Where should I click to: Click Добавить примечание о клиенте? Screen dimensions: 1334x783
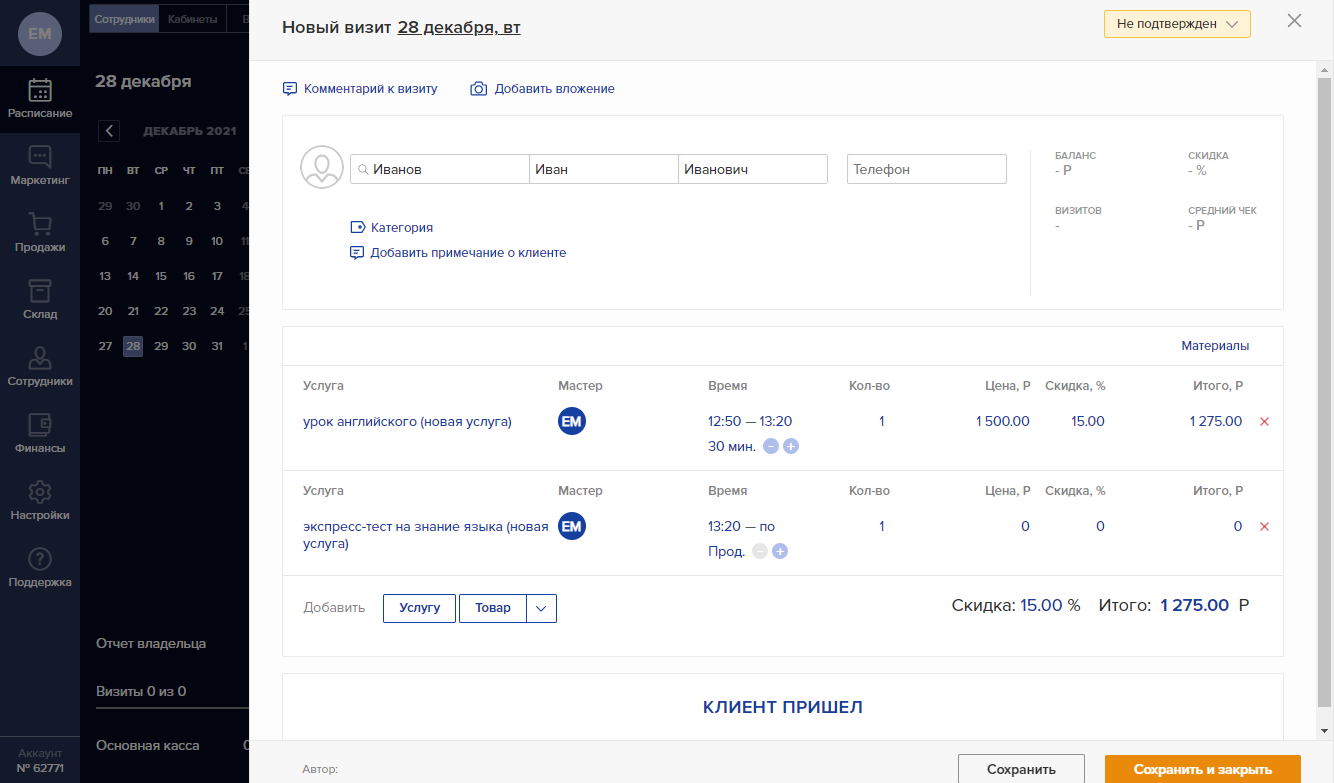458,253
